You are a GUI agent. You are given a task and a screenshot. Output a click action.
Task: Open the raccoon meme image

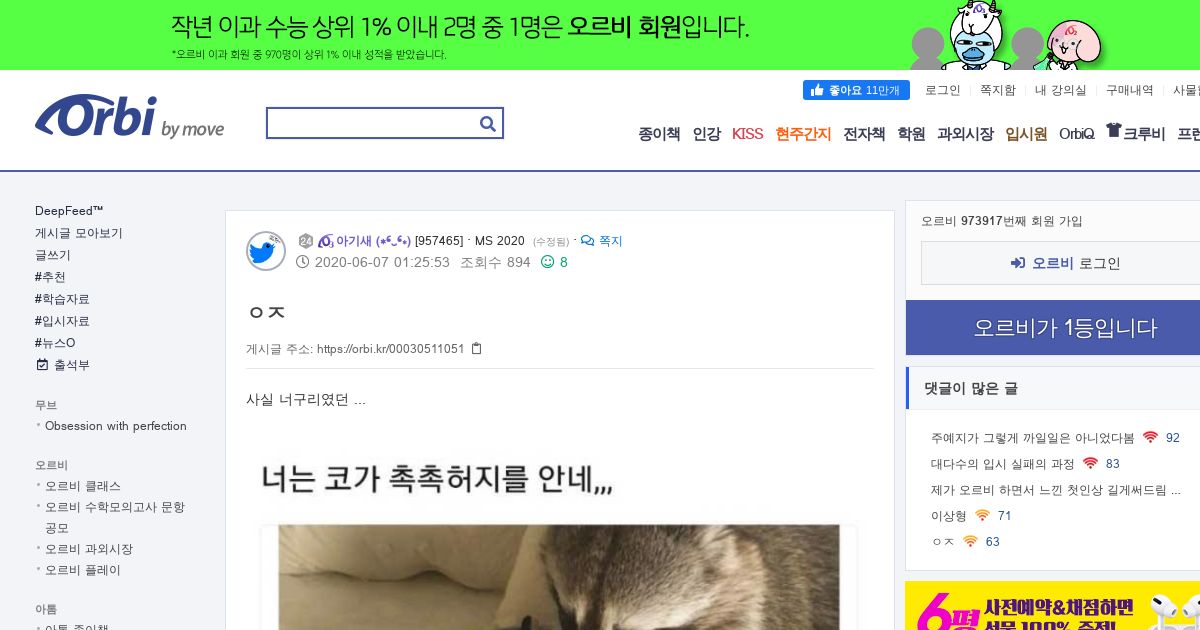point(559,540)
